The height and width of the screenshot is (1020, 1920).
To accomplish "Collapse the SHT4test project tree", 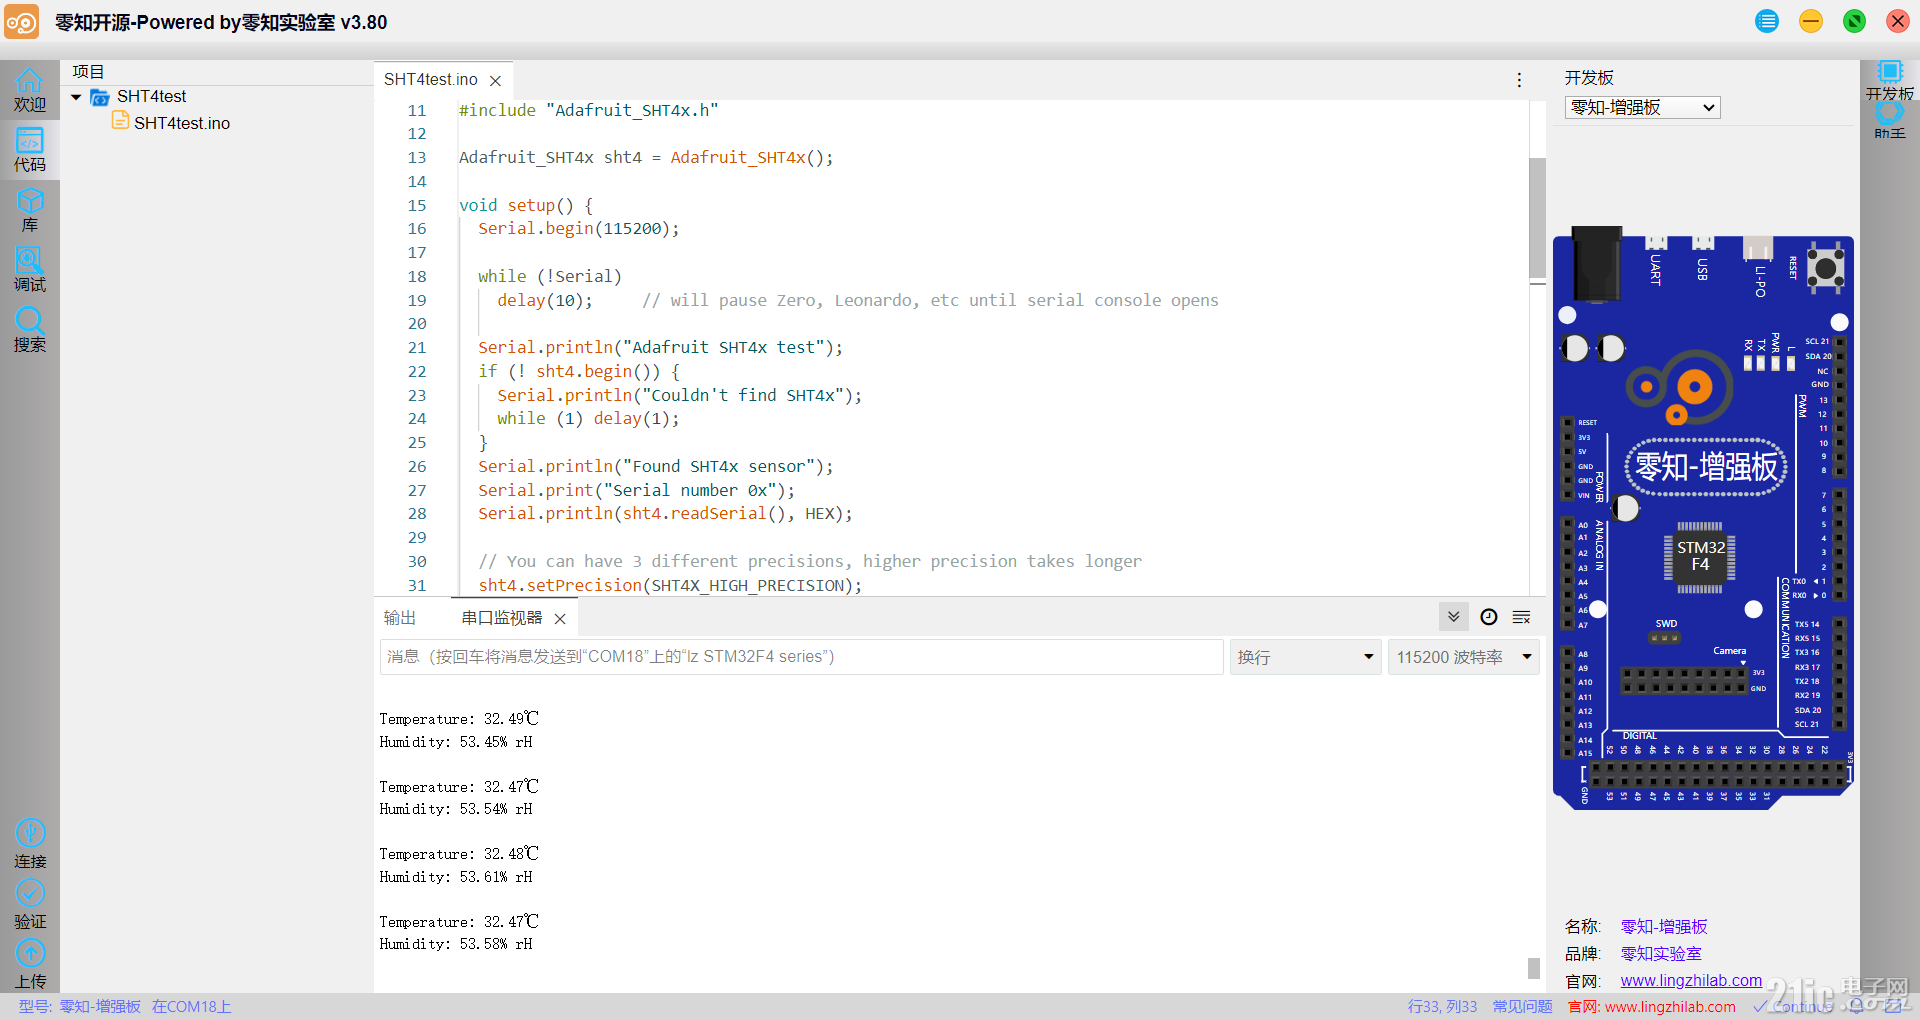I will tap(76, 97).
